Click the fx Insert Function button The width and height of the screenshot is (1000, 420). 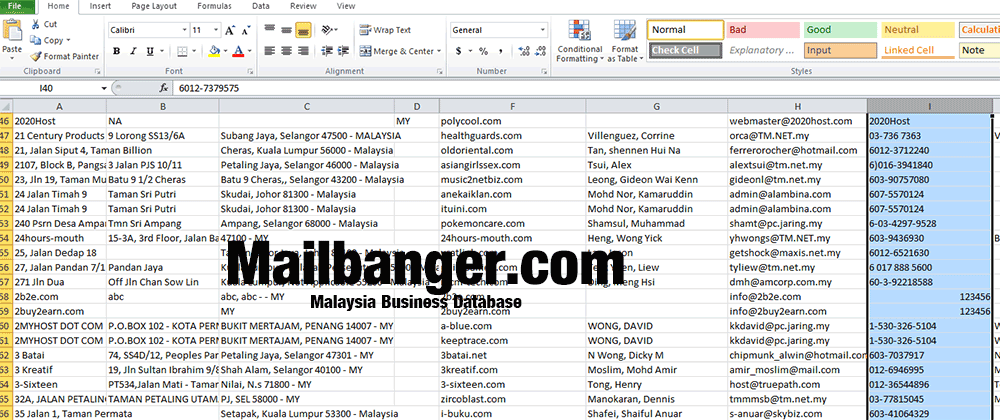pyautogui.click(x=164, y=88)
